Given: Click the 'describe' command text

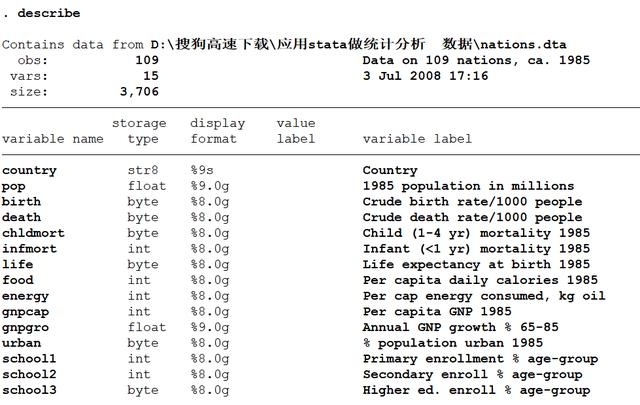Looking at the screenshot, I should click(49, 13).
